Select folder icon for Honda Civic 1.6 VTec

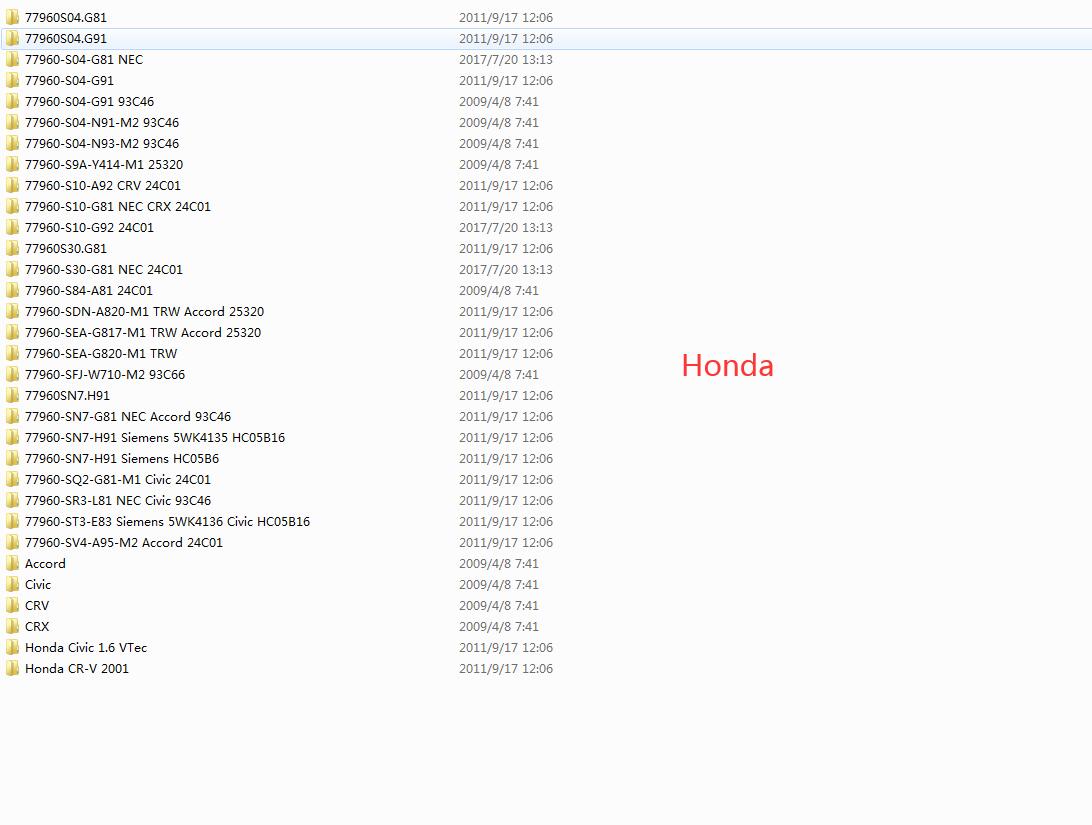click(12, 648)
